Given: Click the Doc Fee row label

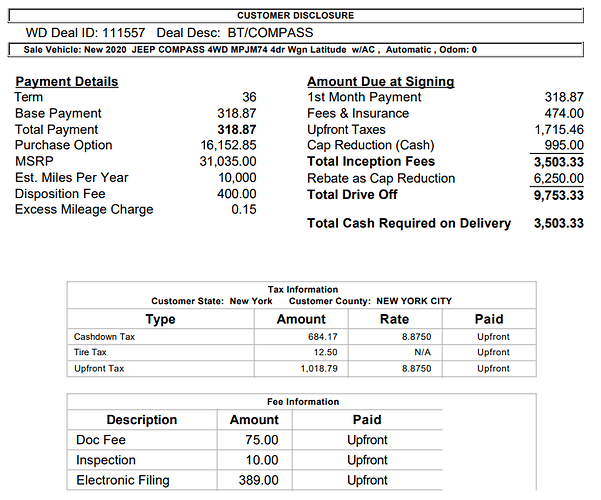Looking at the screenshot, I should [101, 440].
